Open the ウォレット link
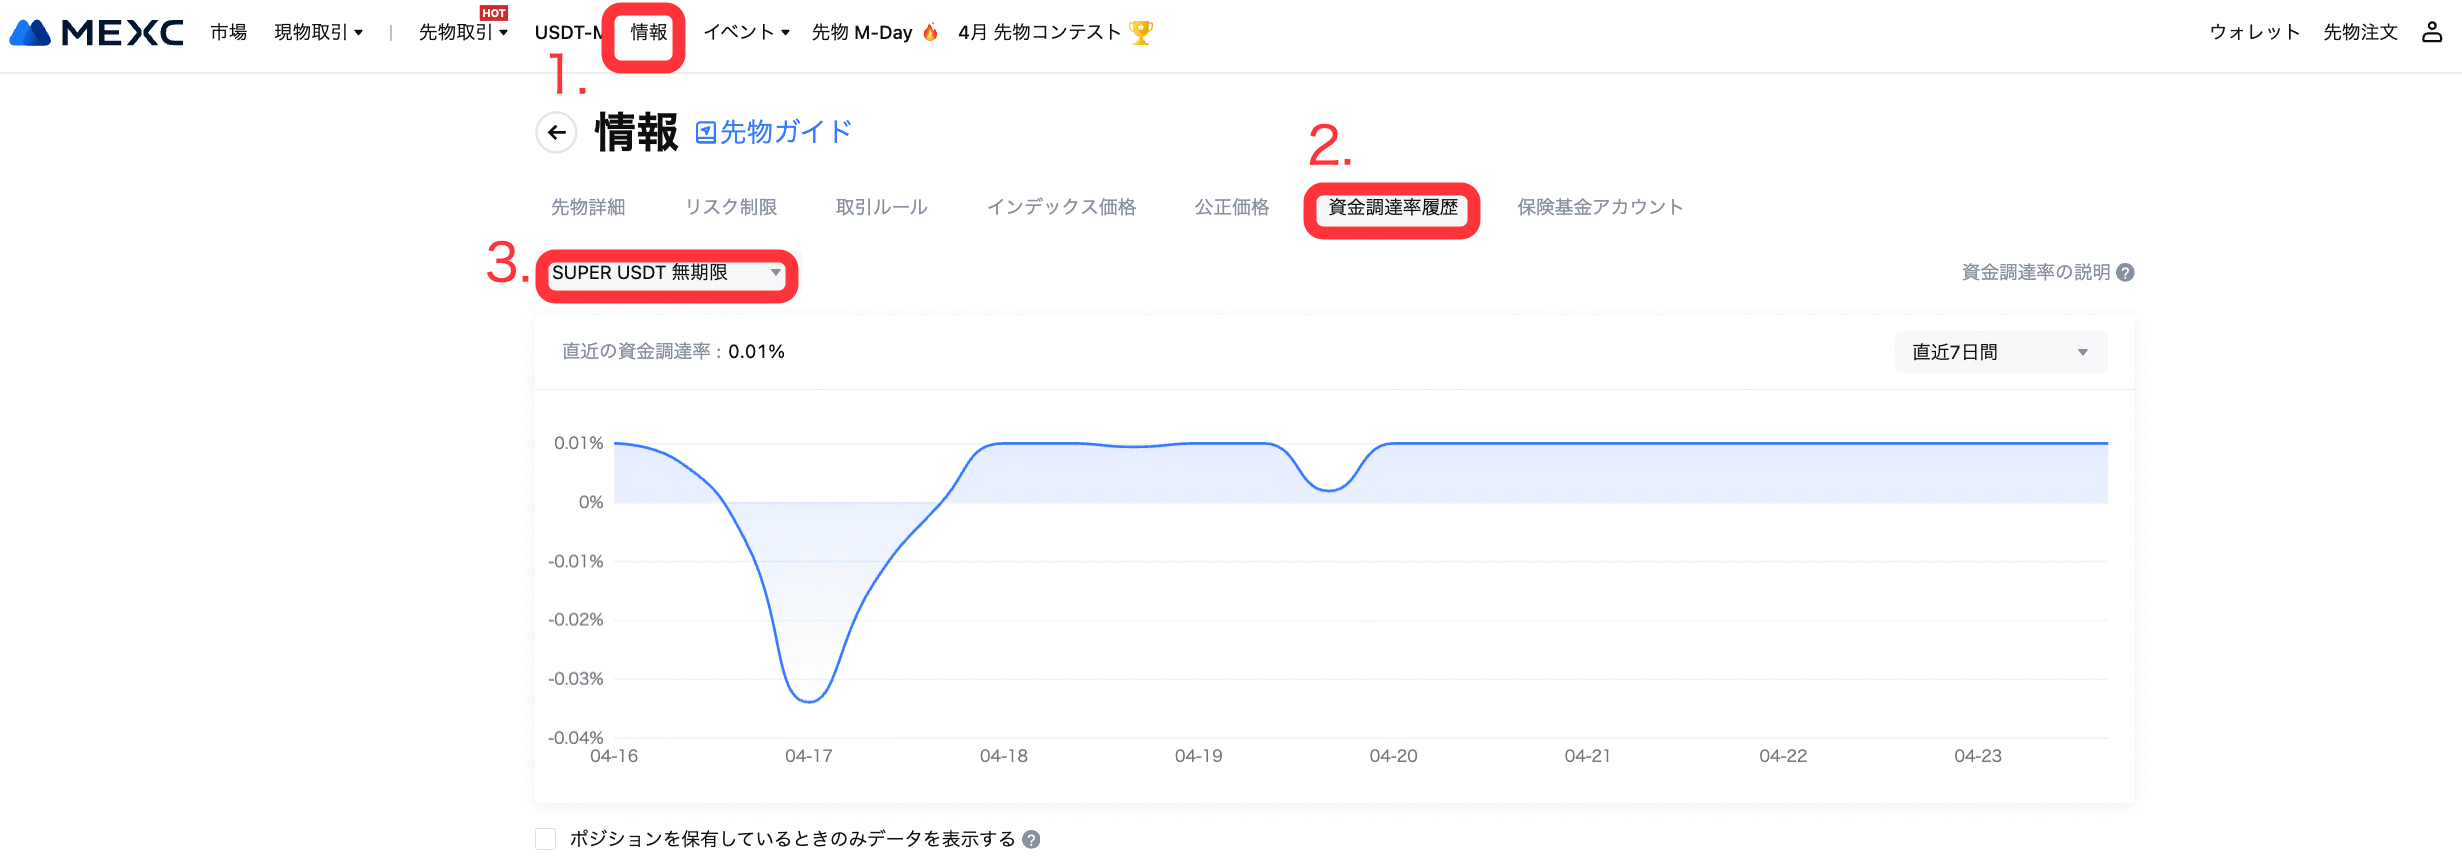Screen dimensions: 2462x857 pyautogui.click(x=2254, y=33)
